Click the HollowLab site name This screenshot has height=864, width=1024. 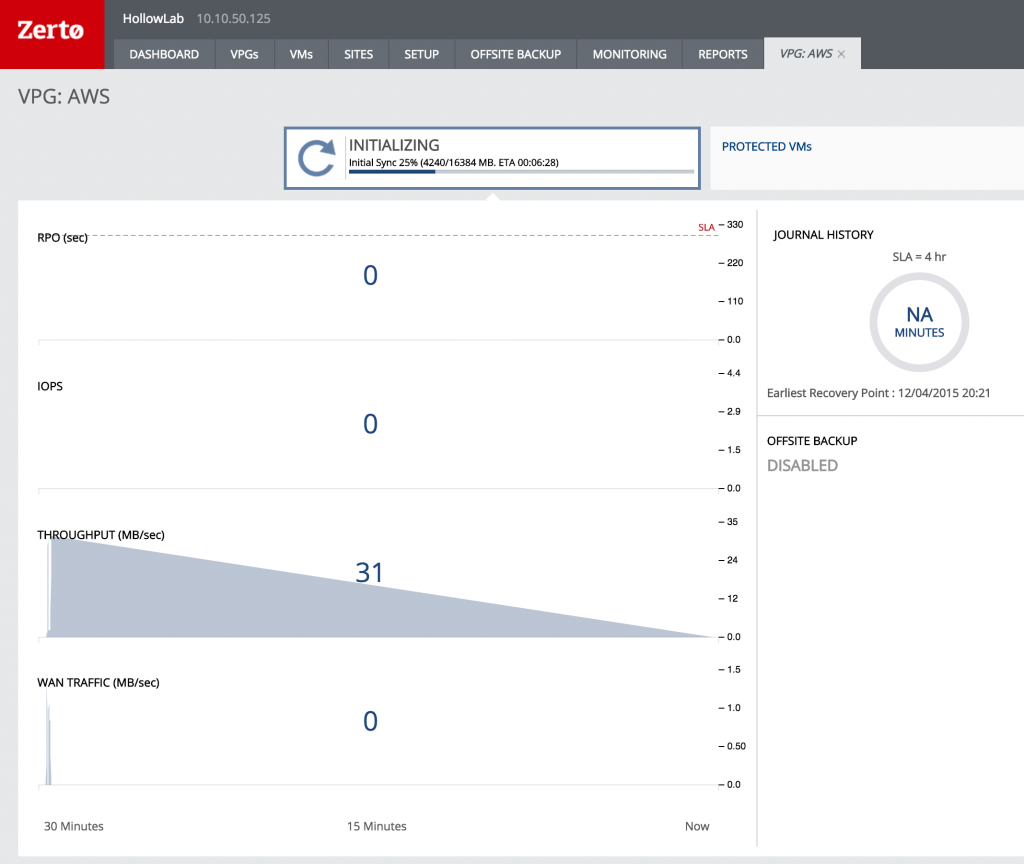[153, 18]
